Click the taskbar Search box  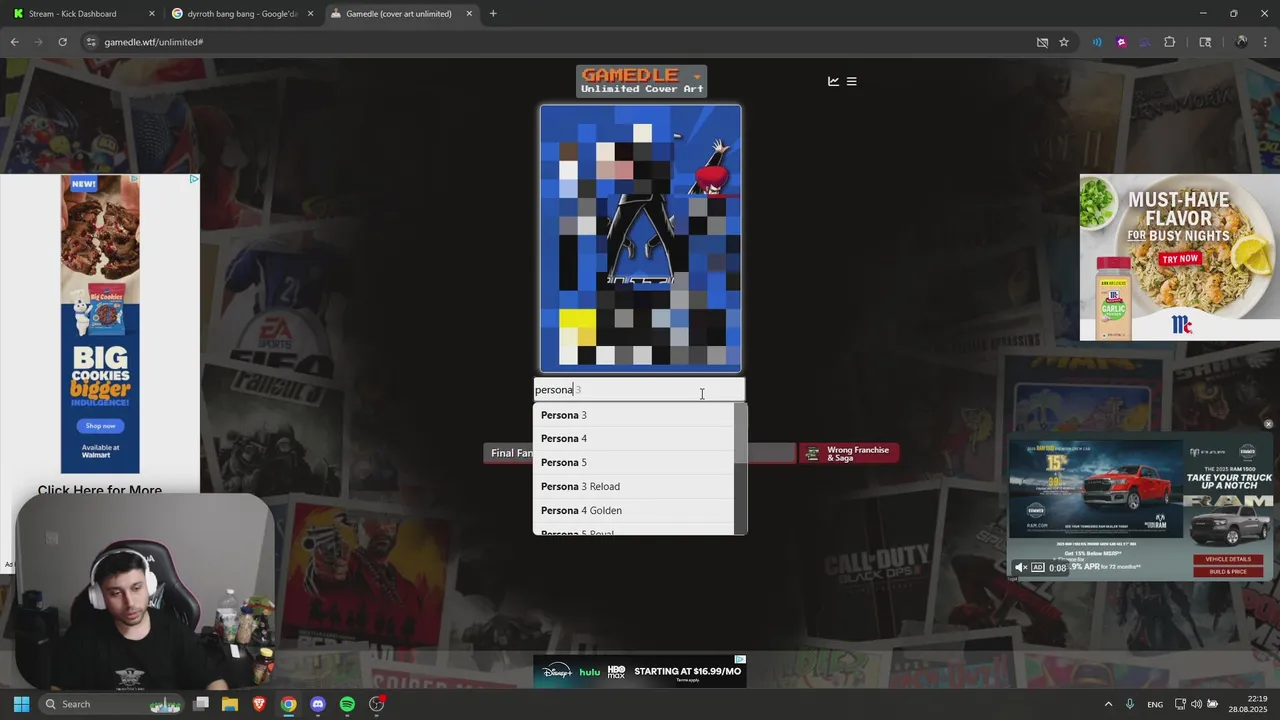[112, 704]
